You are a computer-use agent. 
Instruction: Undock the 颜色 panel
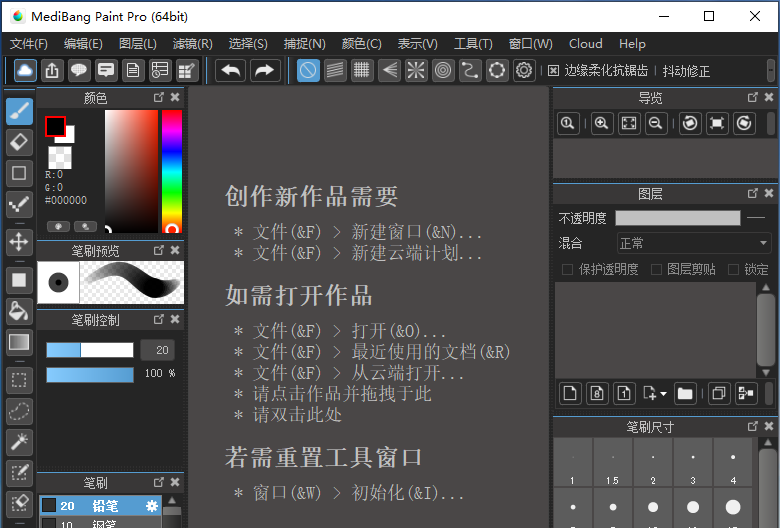159,98
